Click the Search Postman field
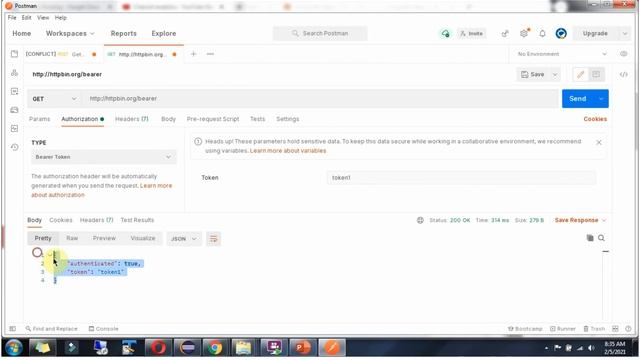 tap(320, 33)
